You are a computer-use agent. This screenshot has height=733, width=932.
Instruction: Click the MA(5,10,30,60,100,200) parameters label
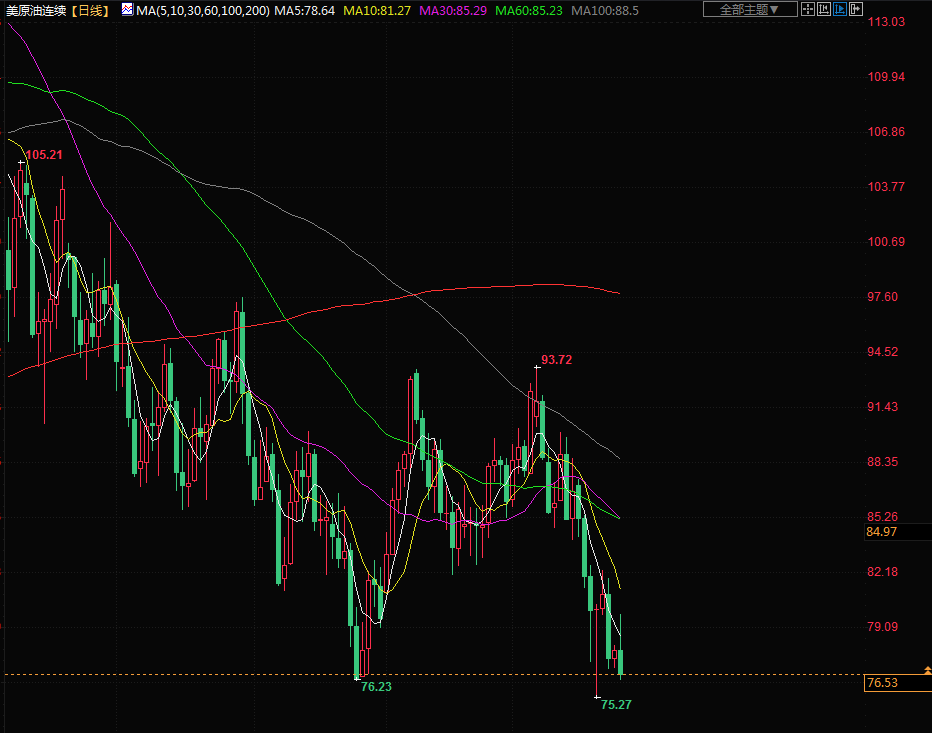pos(202,10)
